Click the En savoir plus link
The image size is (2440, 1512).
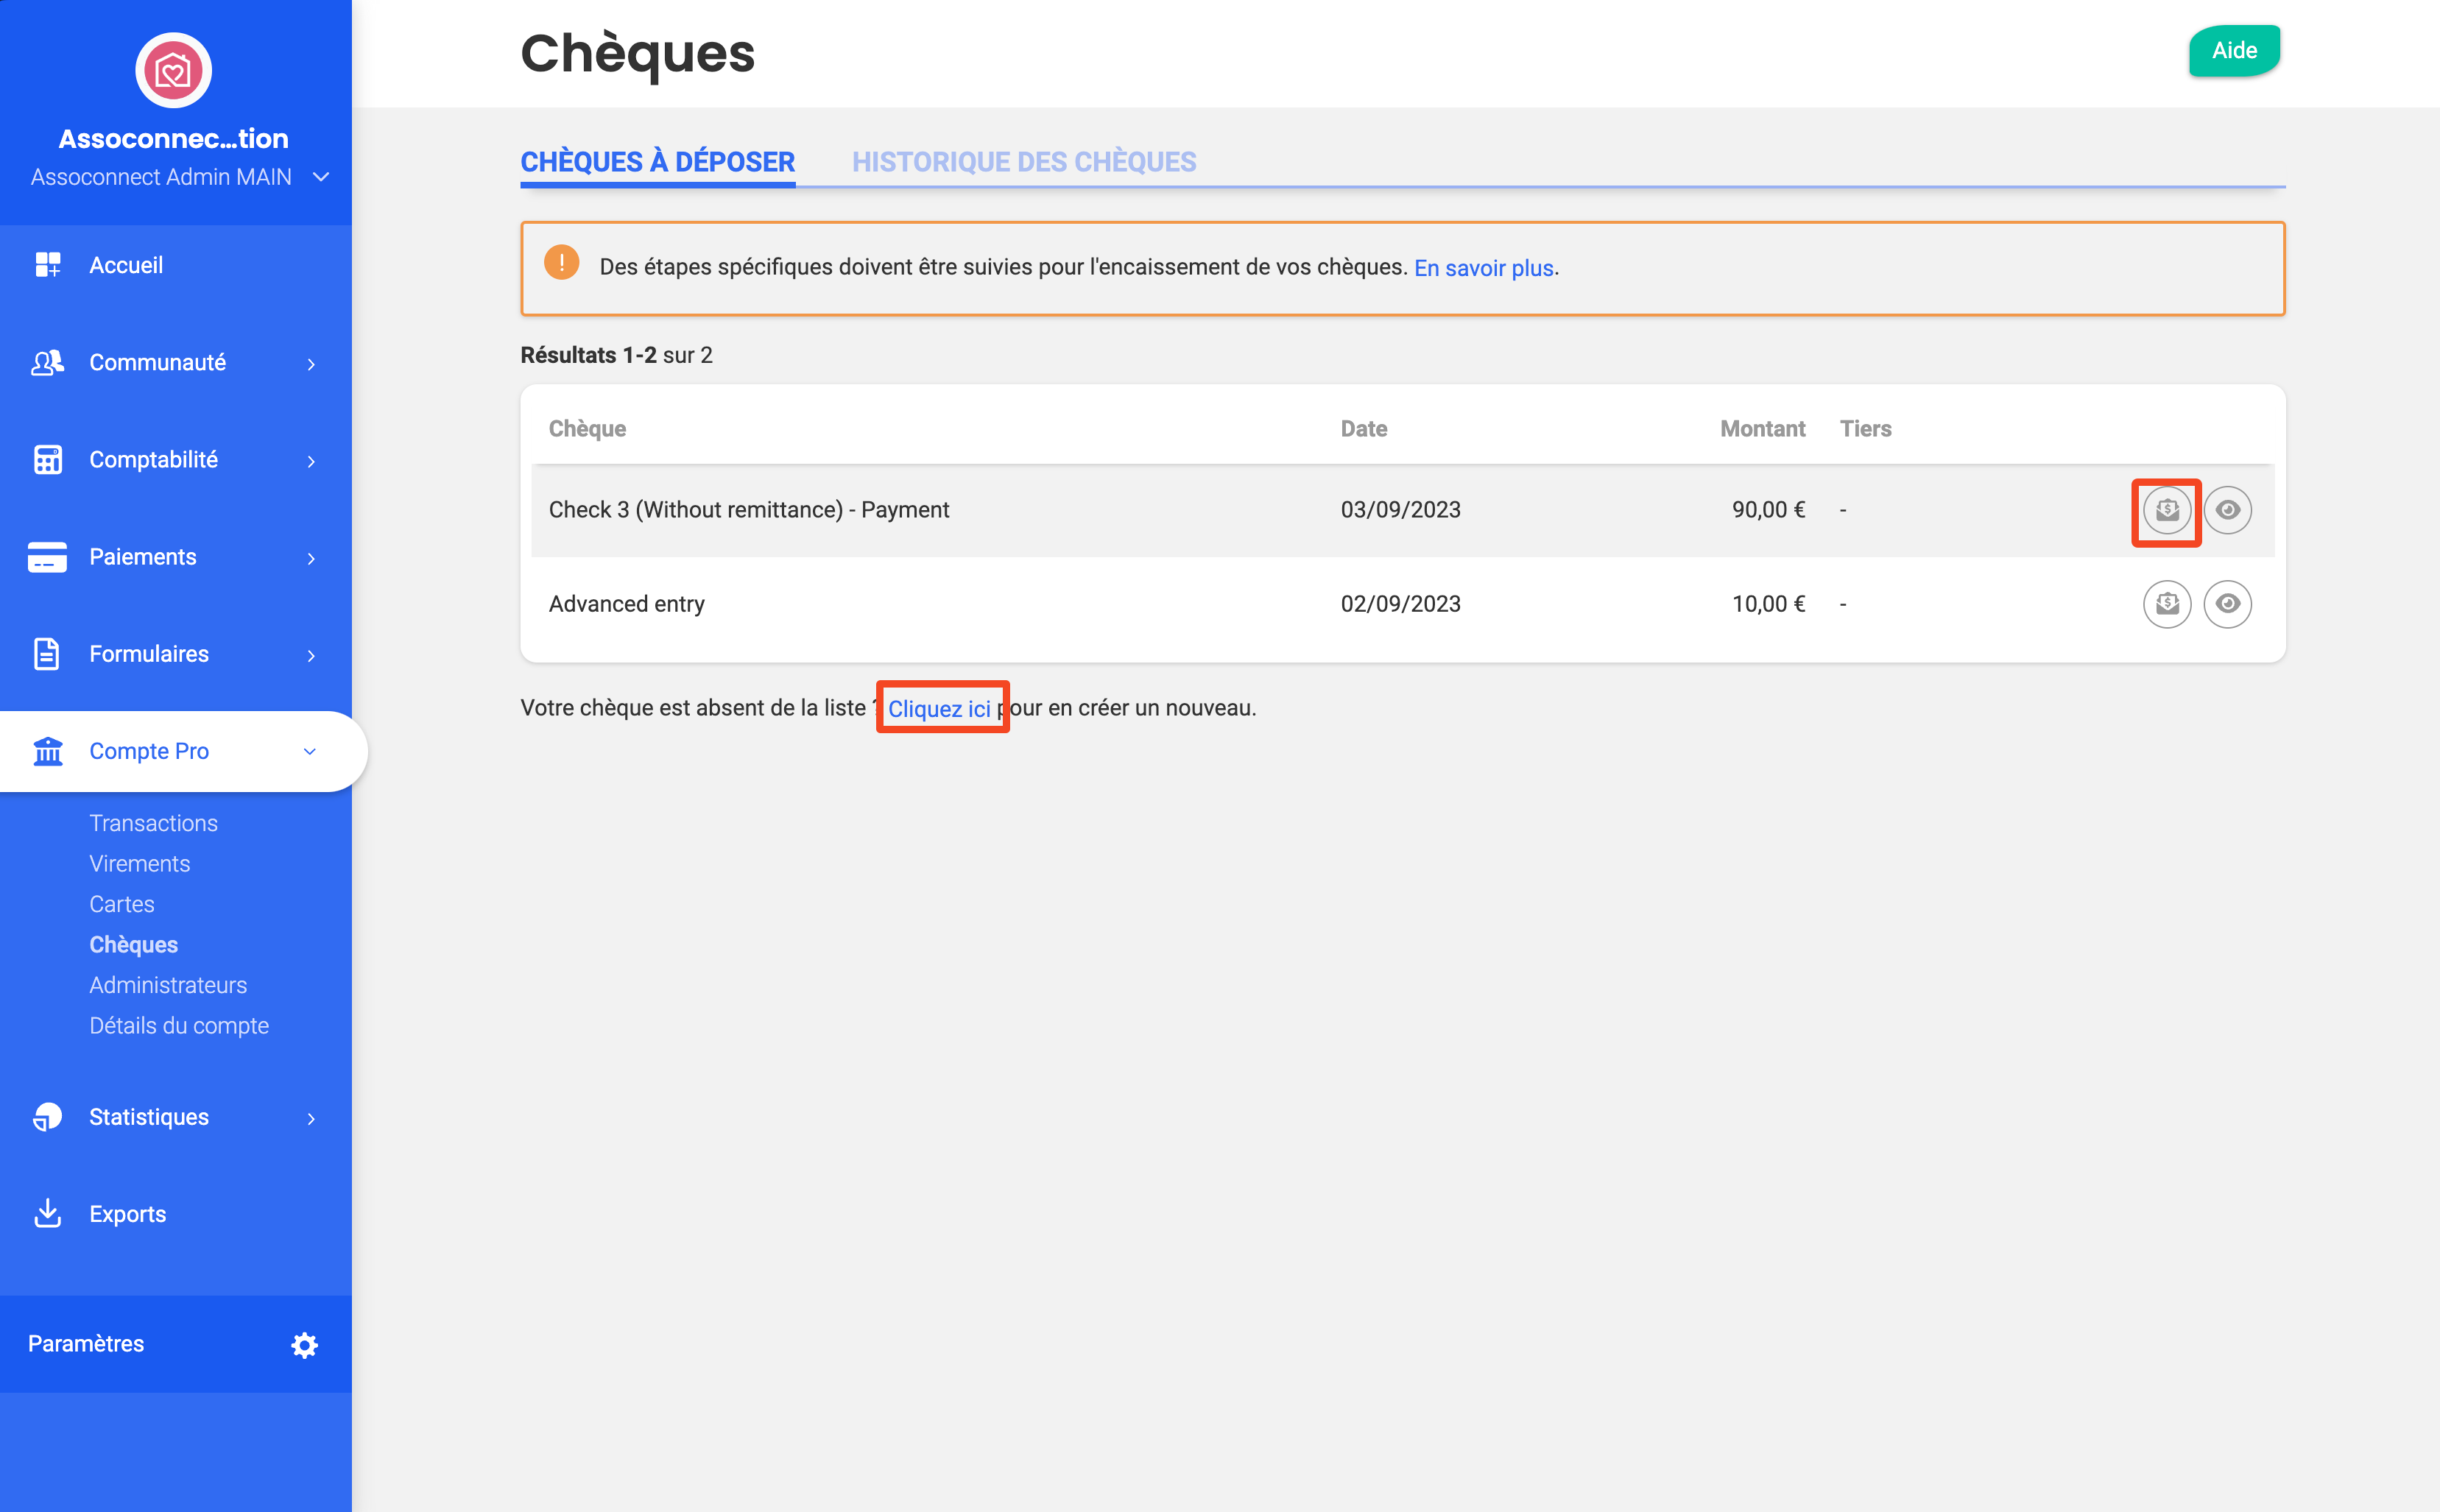pyautogui.click(x=1483, y=268)
